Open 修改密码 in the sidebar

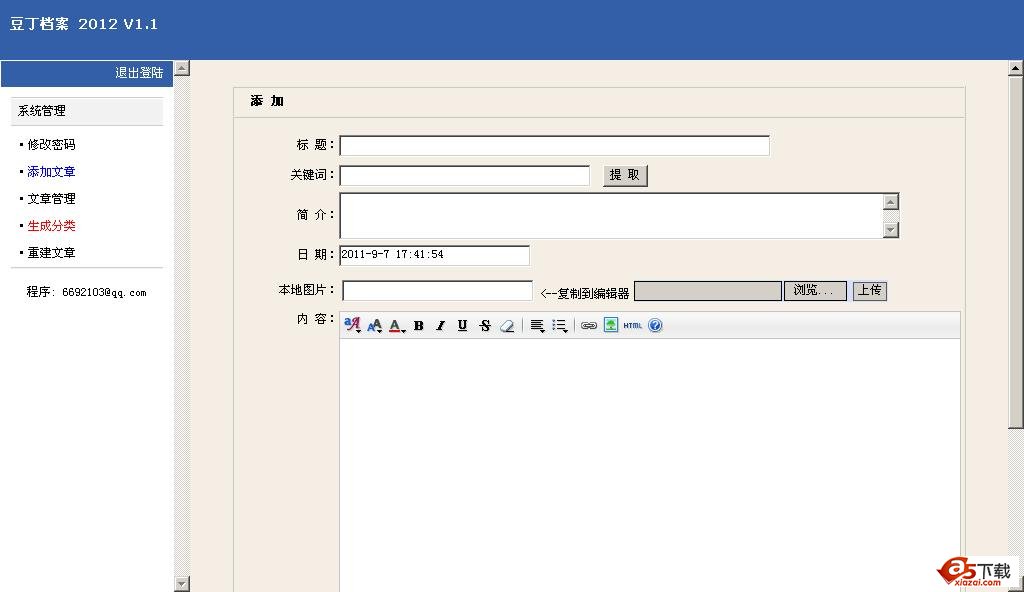click(51, 144)
